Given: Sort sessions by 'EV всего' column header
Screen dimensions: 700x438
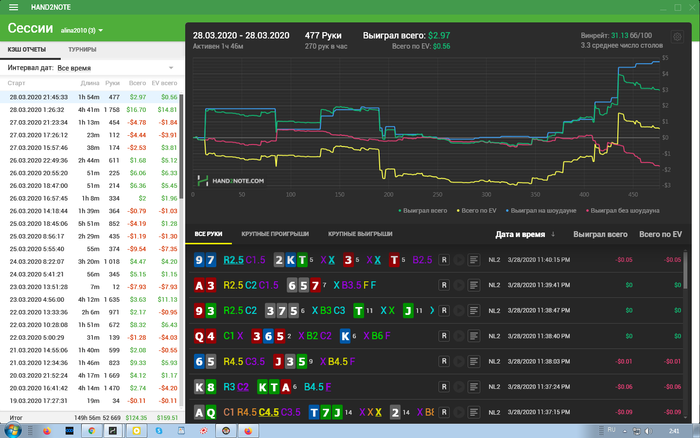Looking at the screenshot, I should [x=164, y=83].
